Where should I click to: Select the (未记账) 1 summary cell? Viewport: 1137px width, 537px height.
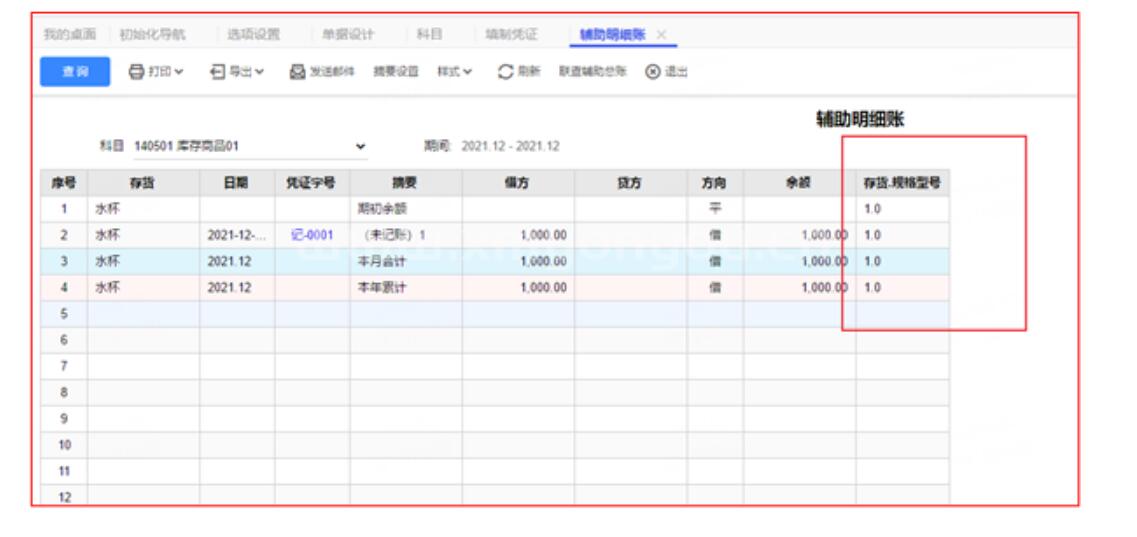coord(406,236)
